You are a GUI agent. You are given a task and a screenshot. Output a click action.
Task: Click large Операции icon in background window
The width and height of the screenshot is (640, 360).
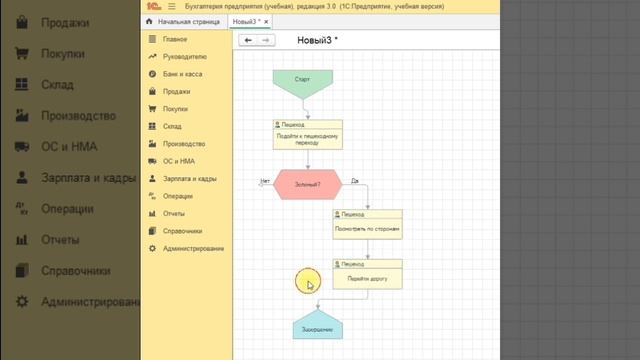click(x=22, y=208)
